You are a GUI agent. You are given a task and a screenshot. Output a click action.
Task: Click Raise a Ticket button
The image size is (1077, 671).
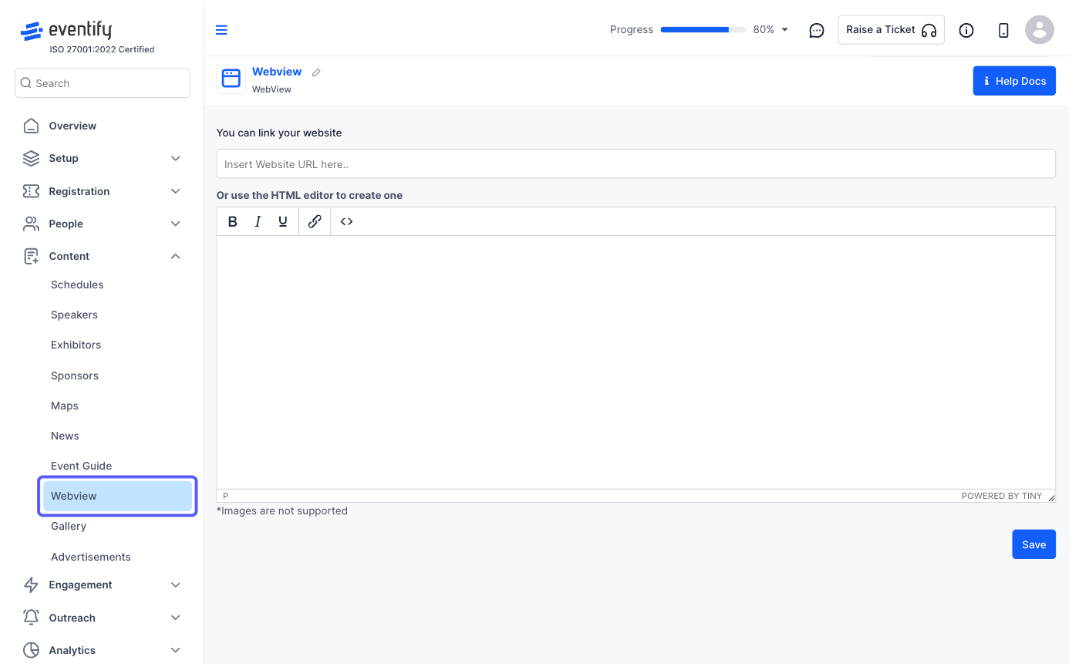(891, 30)
